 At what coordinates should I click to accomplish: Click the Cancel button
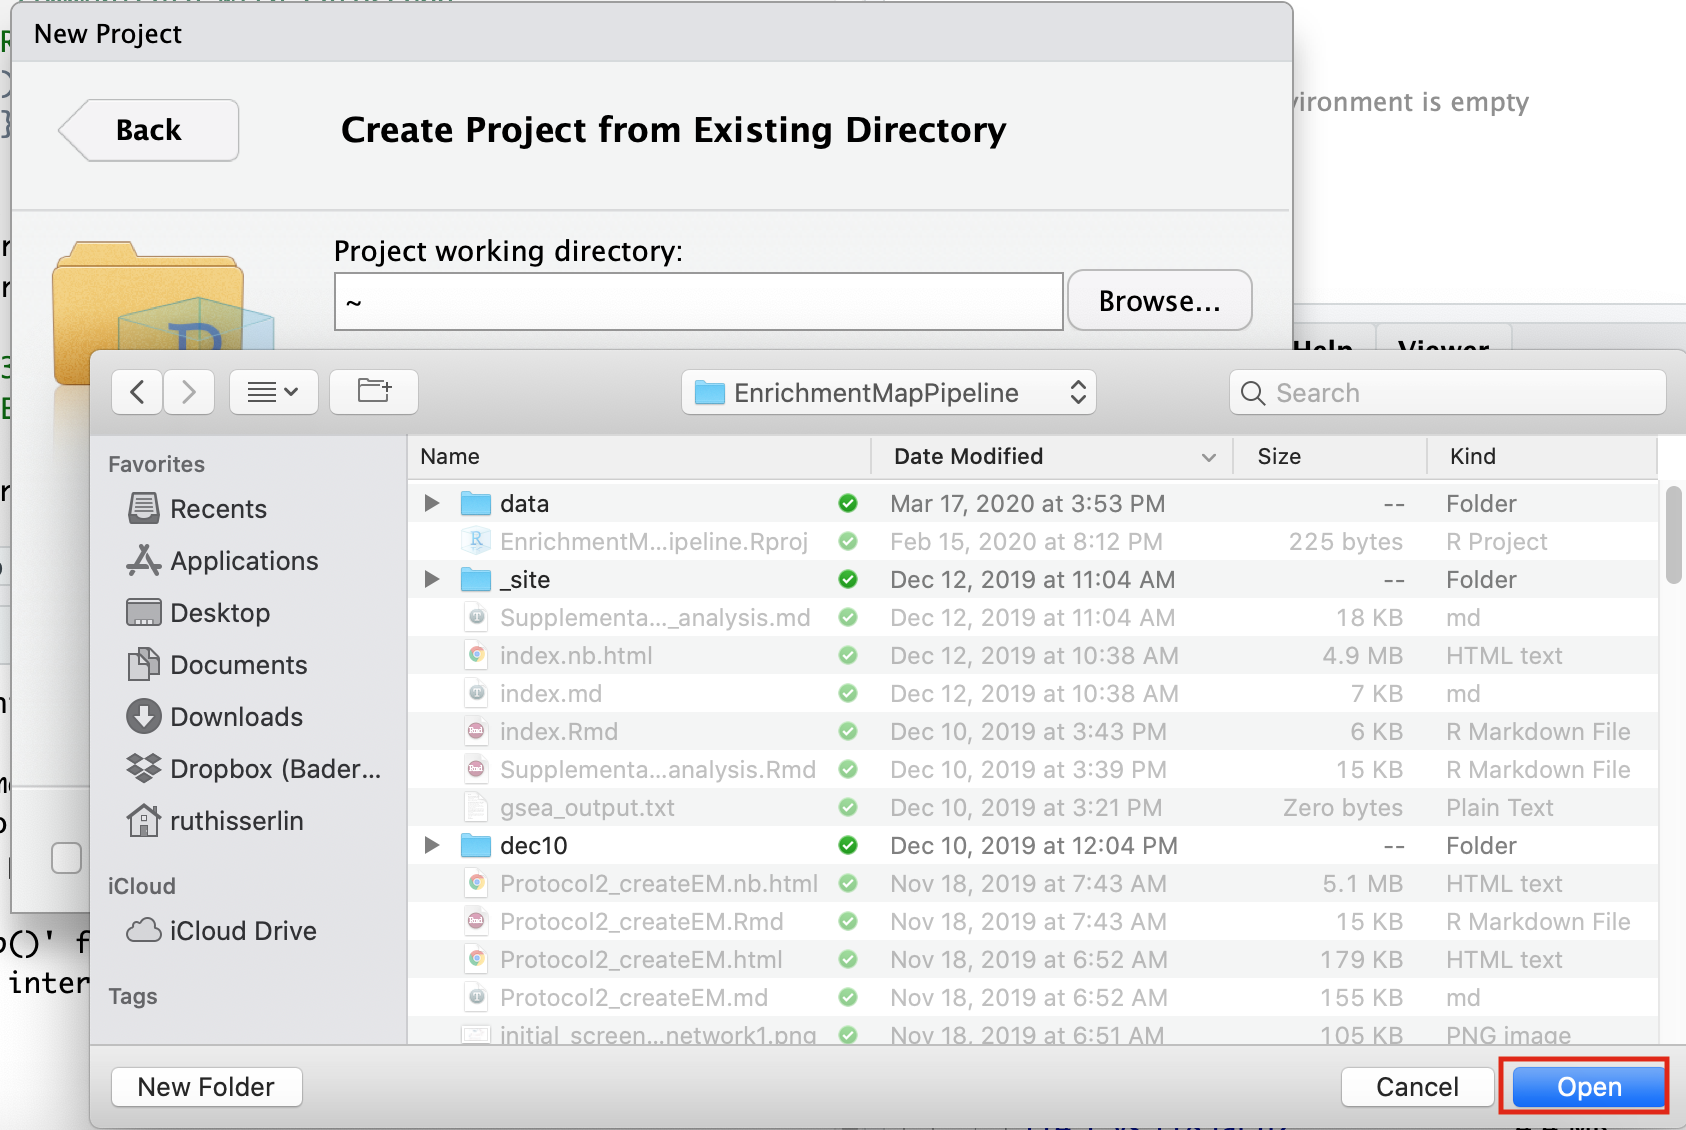[x=1417, y=1086]
